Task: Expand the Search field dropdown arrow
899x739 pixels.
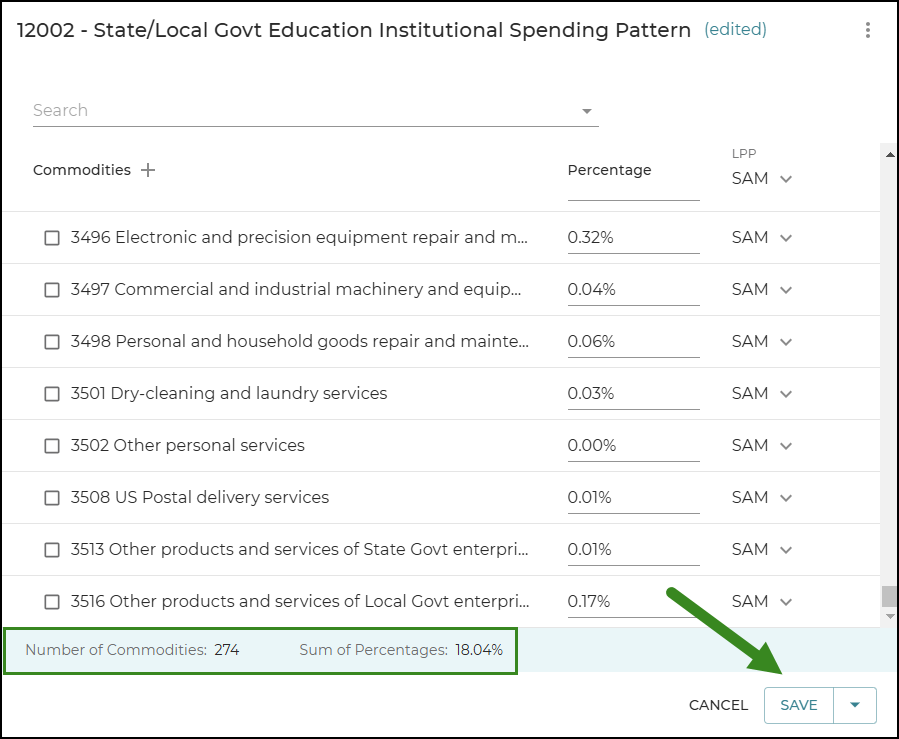Action: pos(587,111)
